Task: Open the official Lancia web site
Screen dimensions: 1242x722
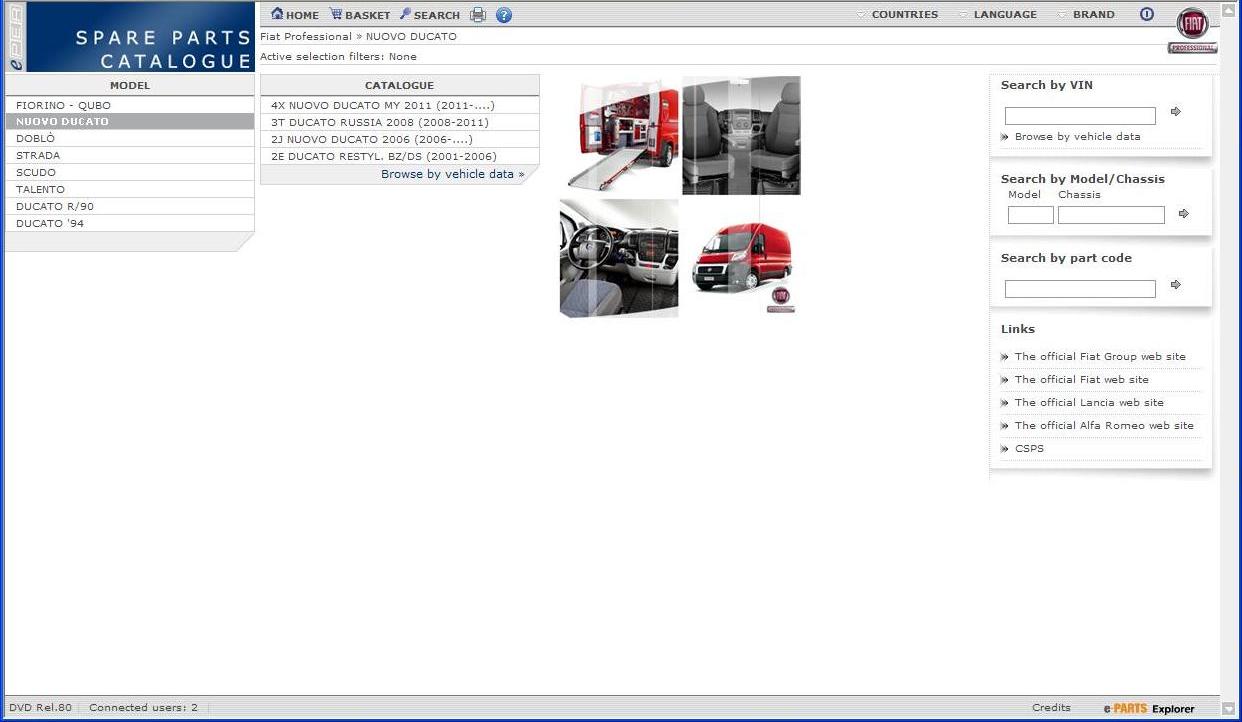Action: point(1089,403)
